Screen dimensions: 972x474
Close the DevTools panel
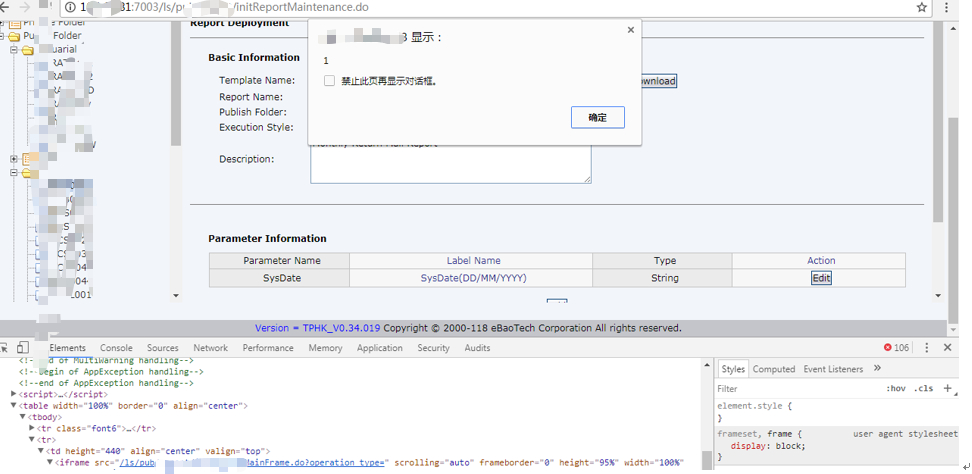(947, 348)
